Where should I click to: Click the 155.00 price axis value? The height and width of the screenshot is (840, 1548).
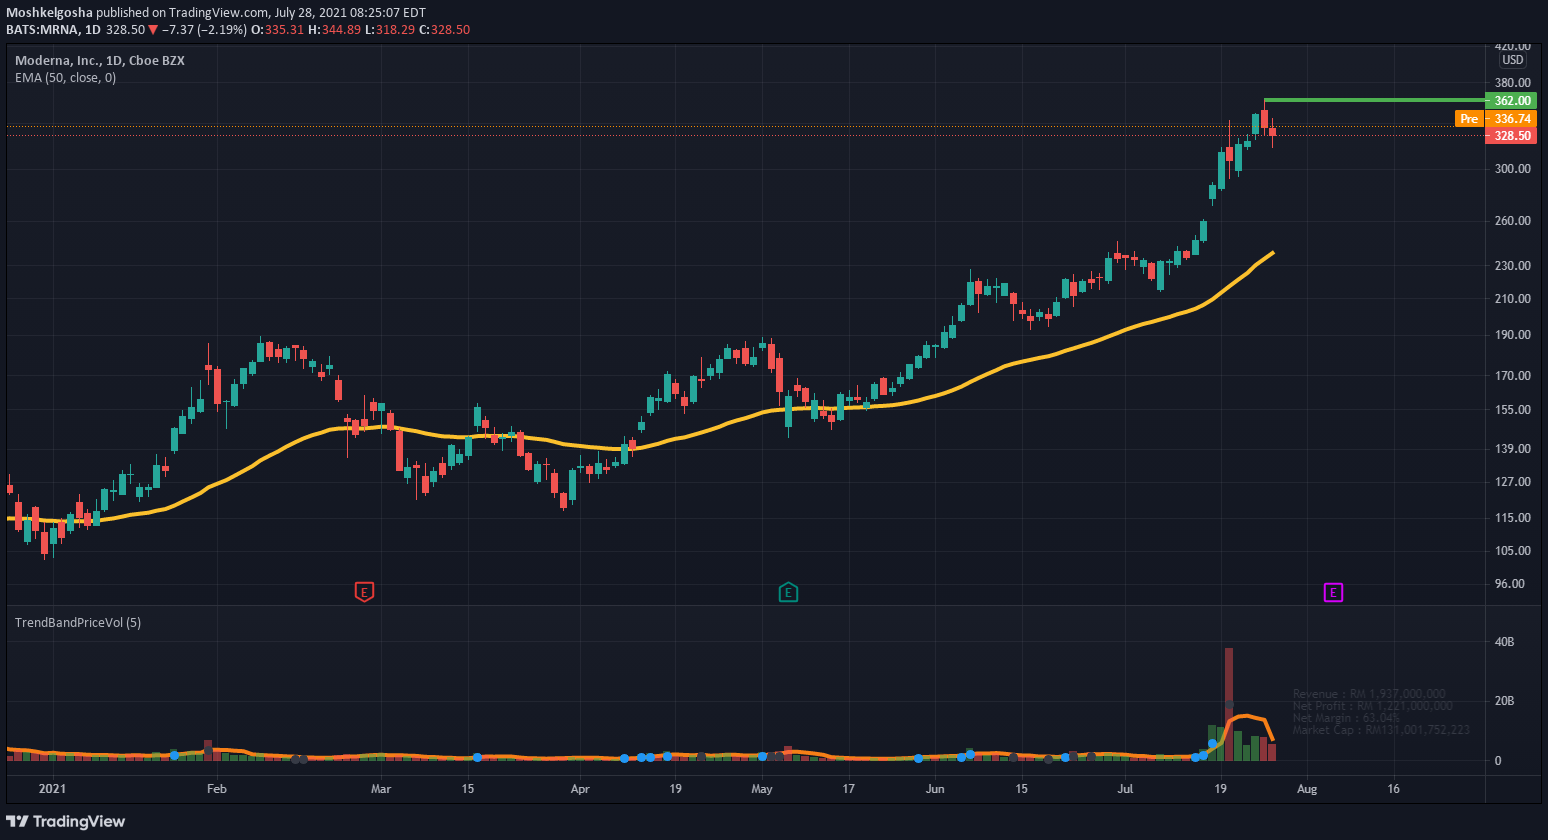[x=1513, y=410]
